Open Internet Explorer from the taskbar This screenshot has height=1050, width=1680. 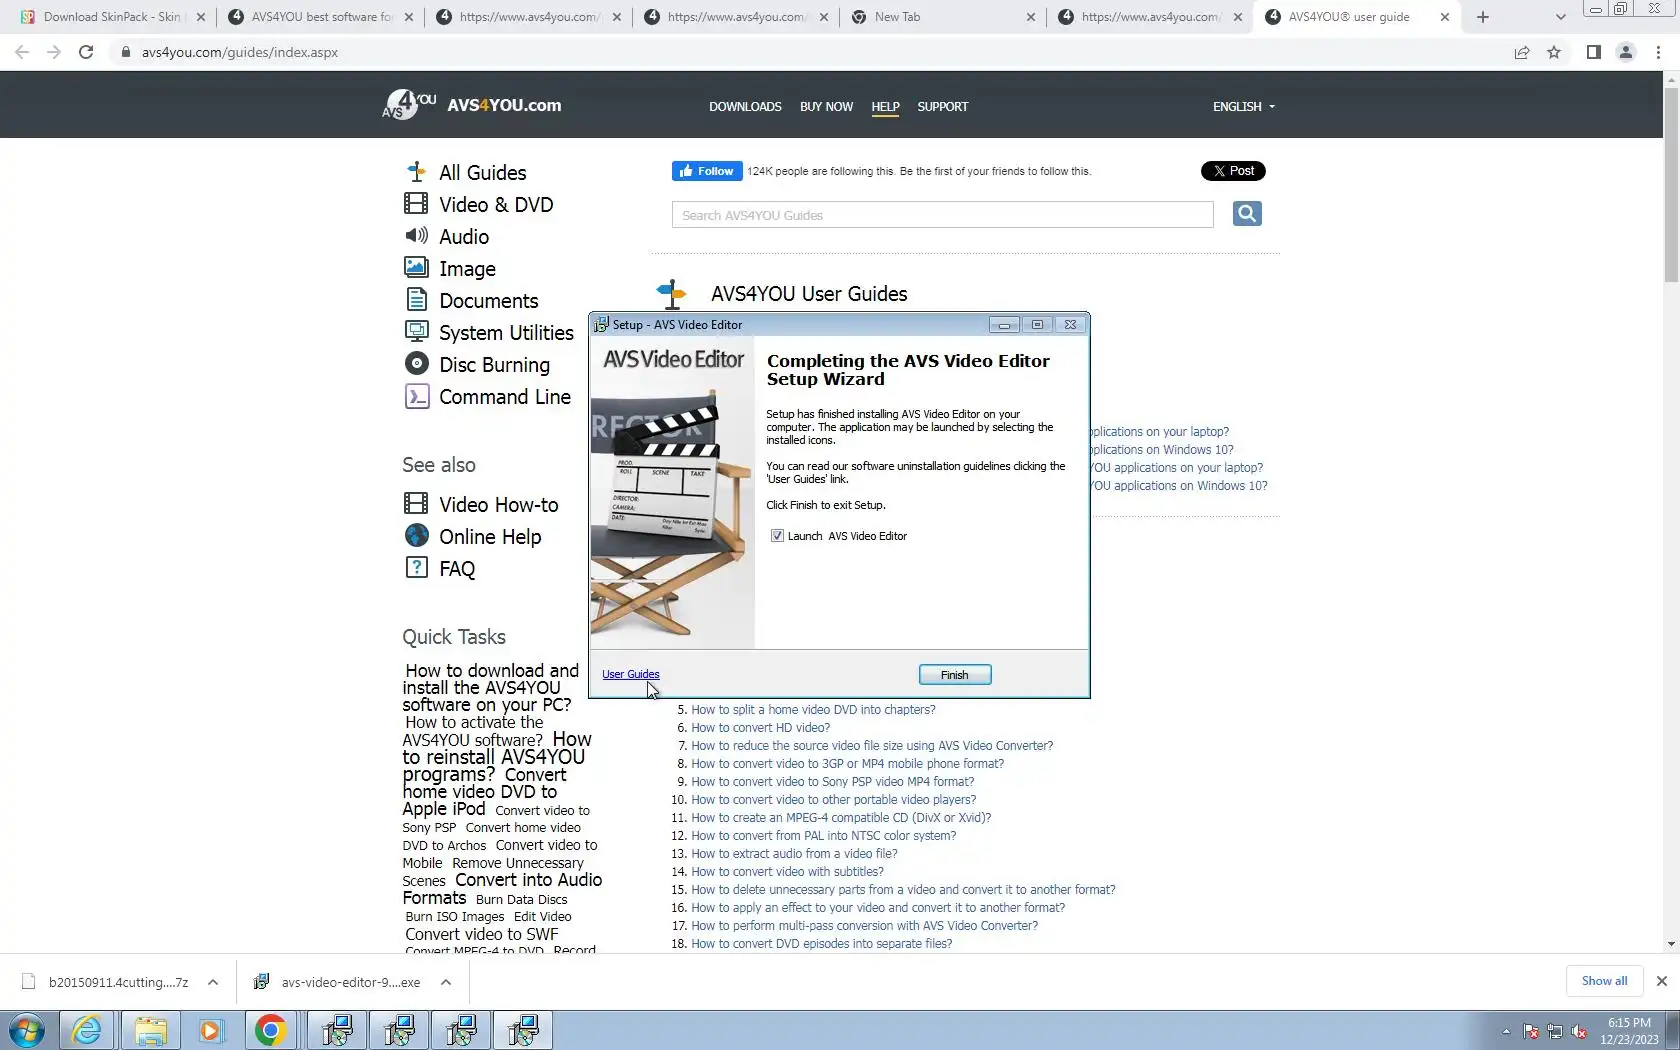(87, 1030)
